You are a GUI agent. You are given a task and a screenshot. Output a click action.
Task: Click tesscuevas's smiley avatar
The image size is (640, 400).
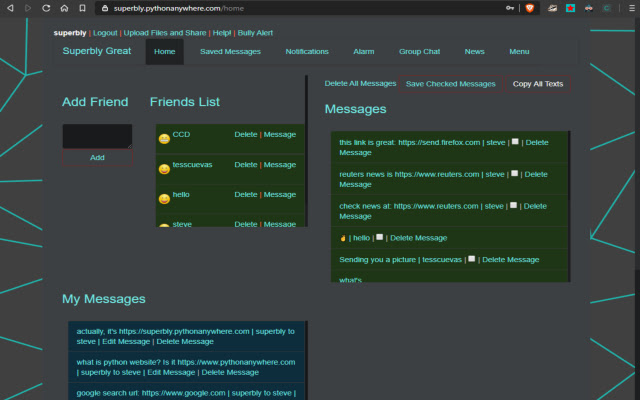(x=164, y=169)
